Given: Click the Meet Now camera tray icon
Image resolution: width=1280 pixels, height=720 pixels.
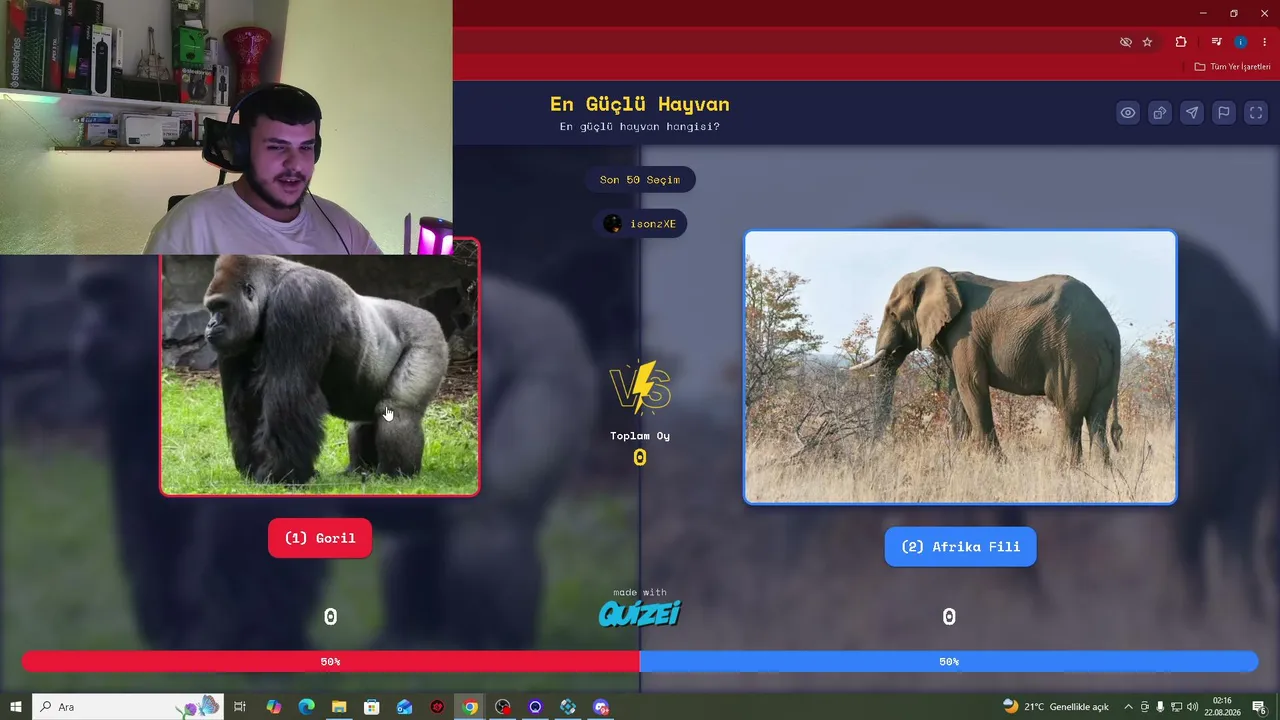Looking at the screenshot, I should point(1145,707).
